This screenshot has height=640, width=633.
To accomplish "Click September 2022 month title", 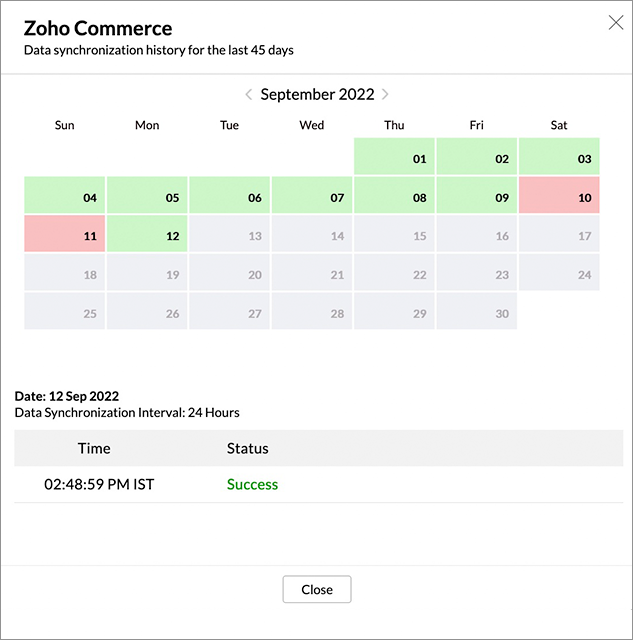I will click(x=317, y=95).
